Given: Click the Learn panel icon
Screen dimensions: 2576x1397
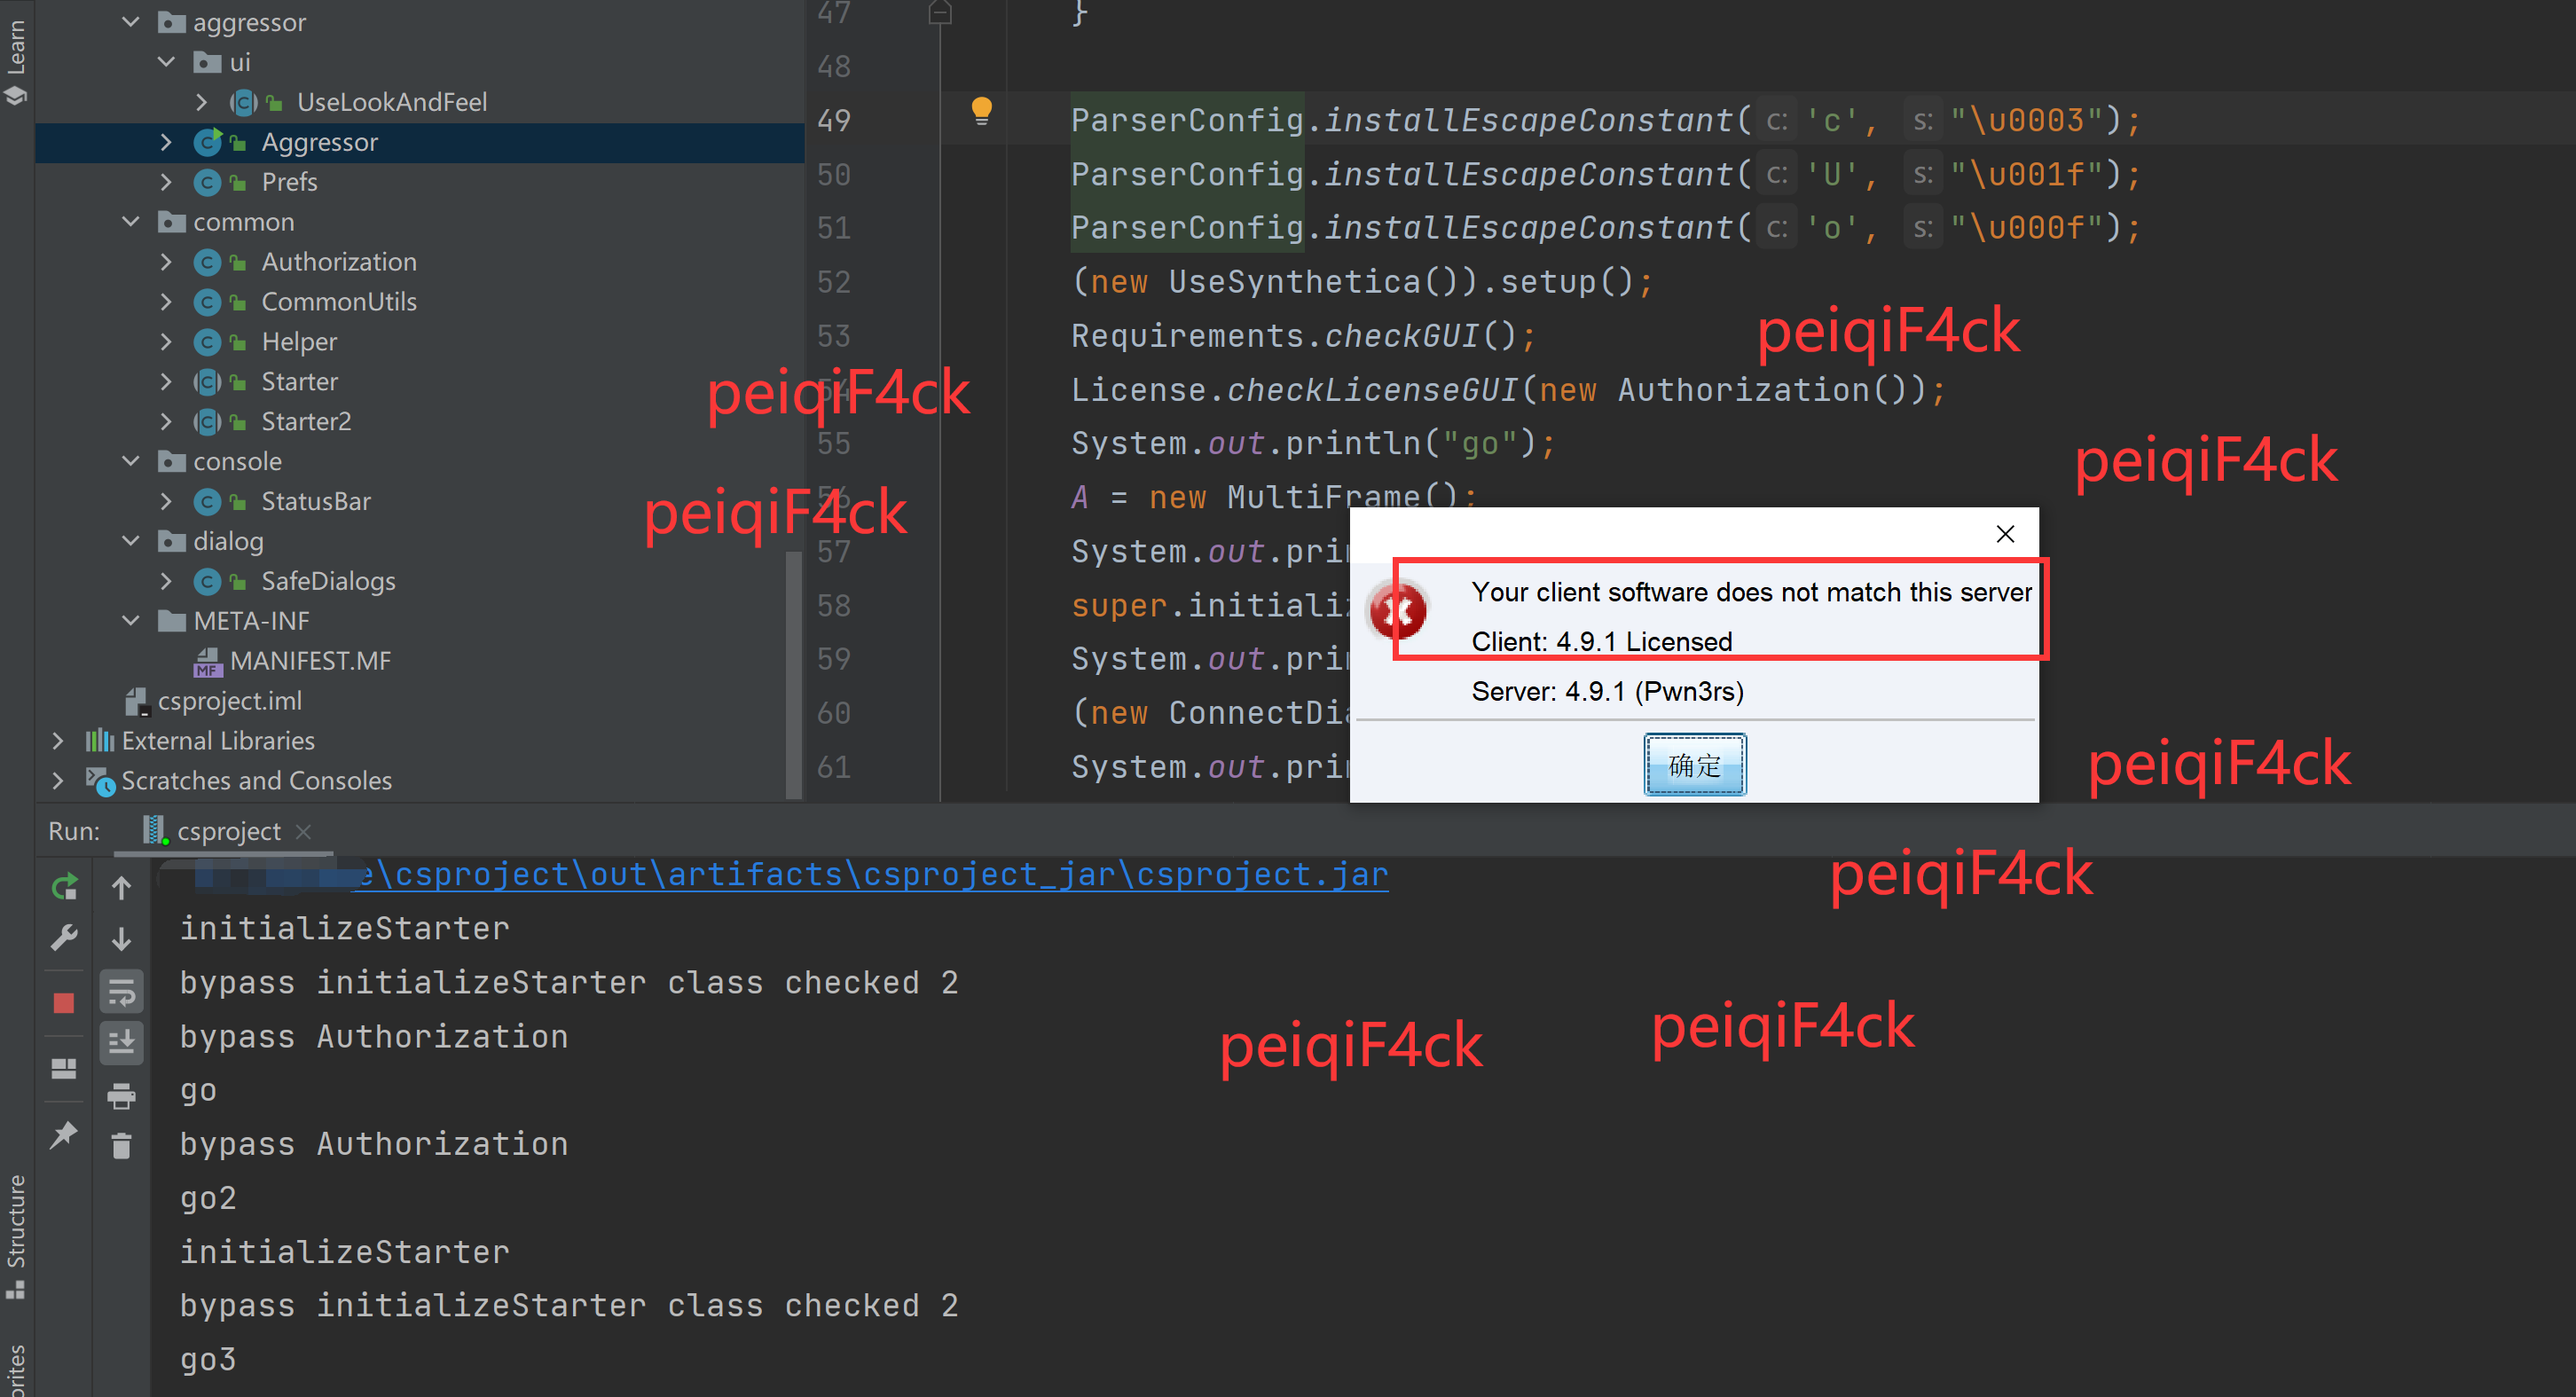Looking at the screenshot, I should tap(15, 95).
